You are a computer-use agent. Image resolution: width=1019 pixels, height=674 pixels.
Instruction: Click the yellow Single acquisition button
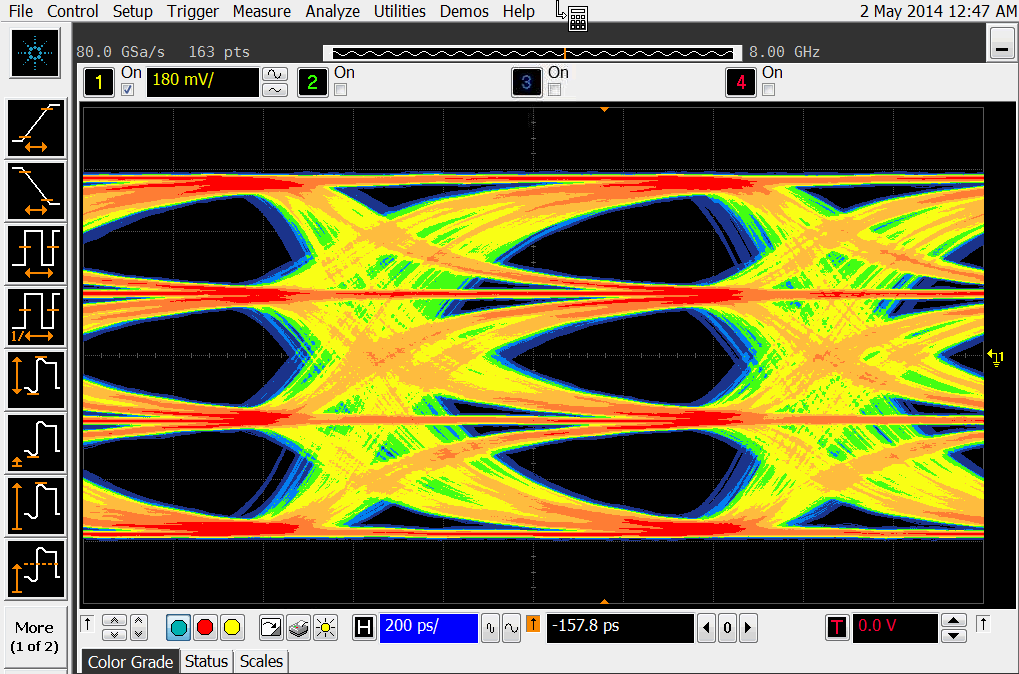coord(232,627)
